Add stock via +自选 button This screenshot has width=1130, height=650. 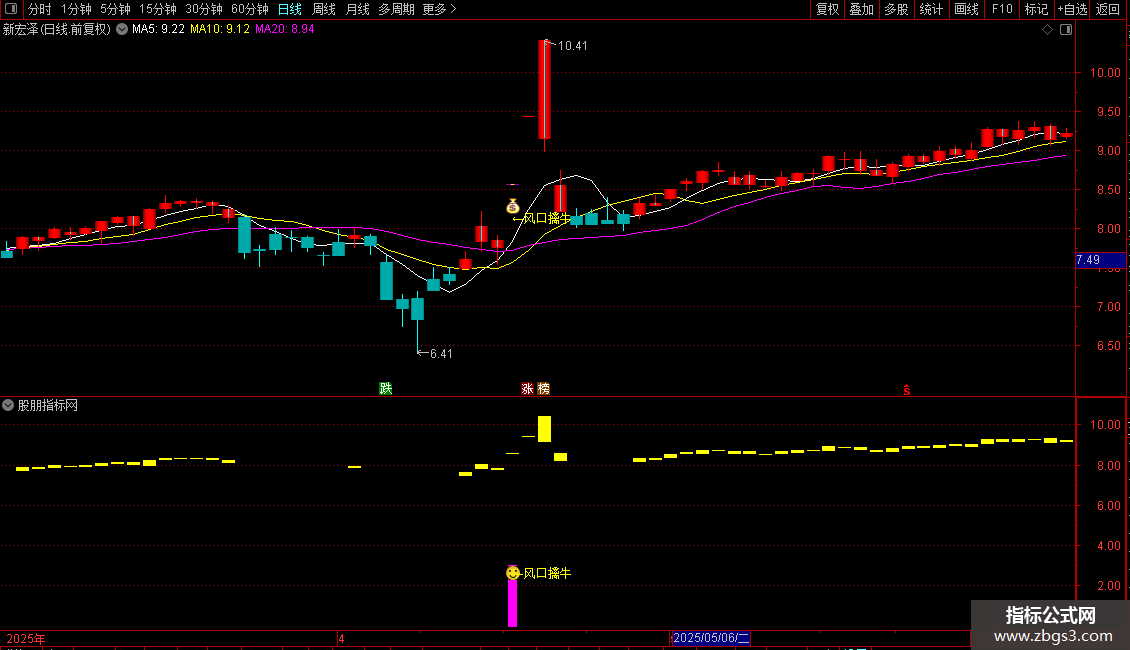coord(1072,9)
